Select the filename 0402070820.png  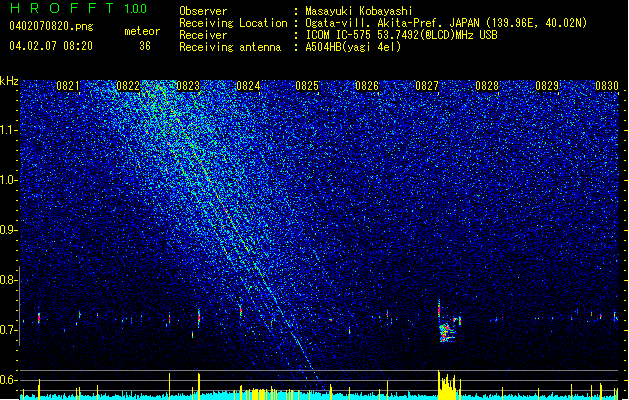[x=51, y=26]
